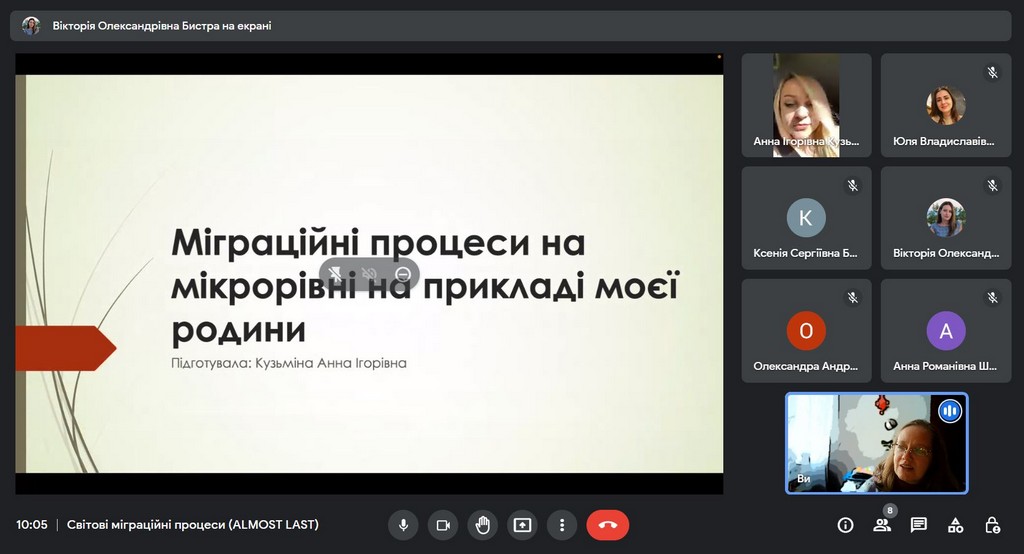Image resolution: width=1024 pixels, height=554 pixels.
Task: Click Ксенія Сергіївна's tile with K avatar
Action: coord(806,218)
